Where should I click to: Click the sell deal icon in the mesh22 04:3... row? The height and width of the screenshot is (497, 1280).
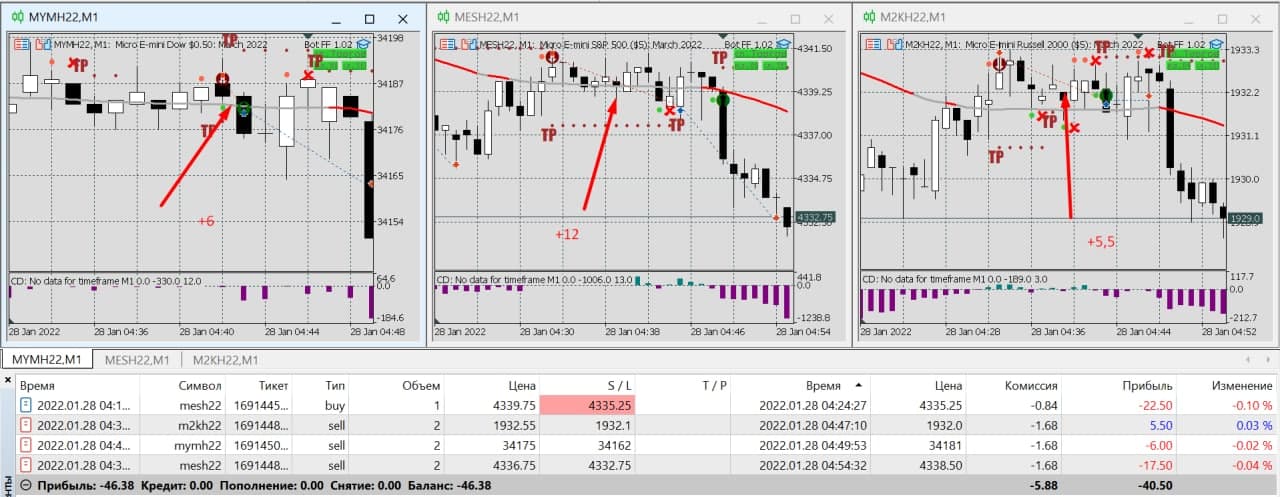pyautogui.click(x=24, y=465)
